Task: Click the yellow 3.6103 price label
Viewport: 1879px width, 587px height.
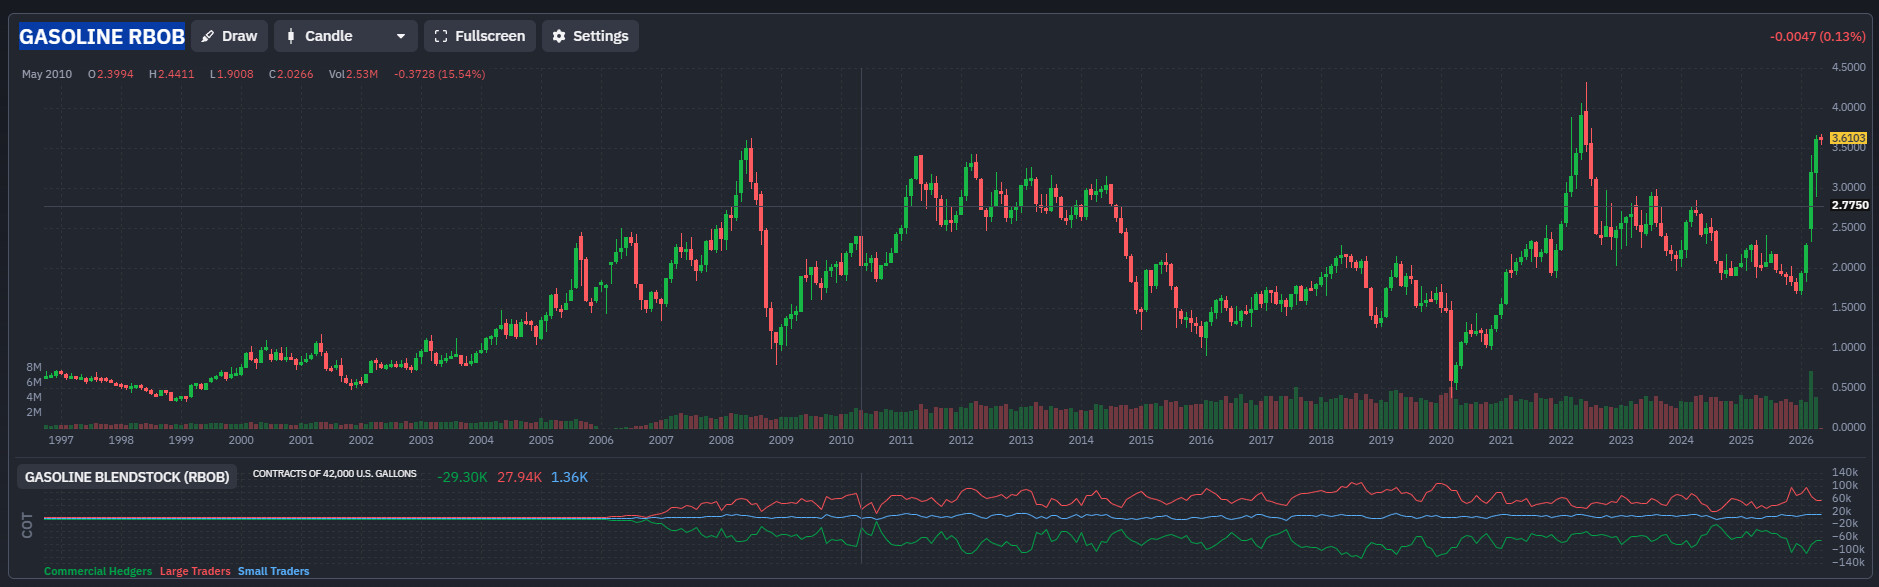Action: [1848, 138]
